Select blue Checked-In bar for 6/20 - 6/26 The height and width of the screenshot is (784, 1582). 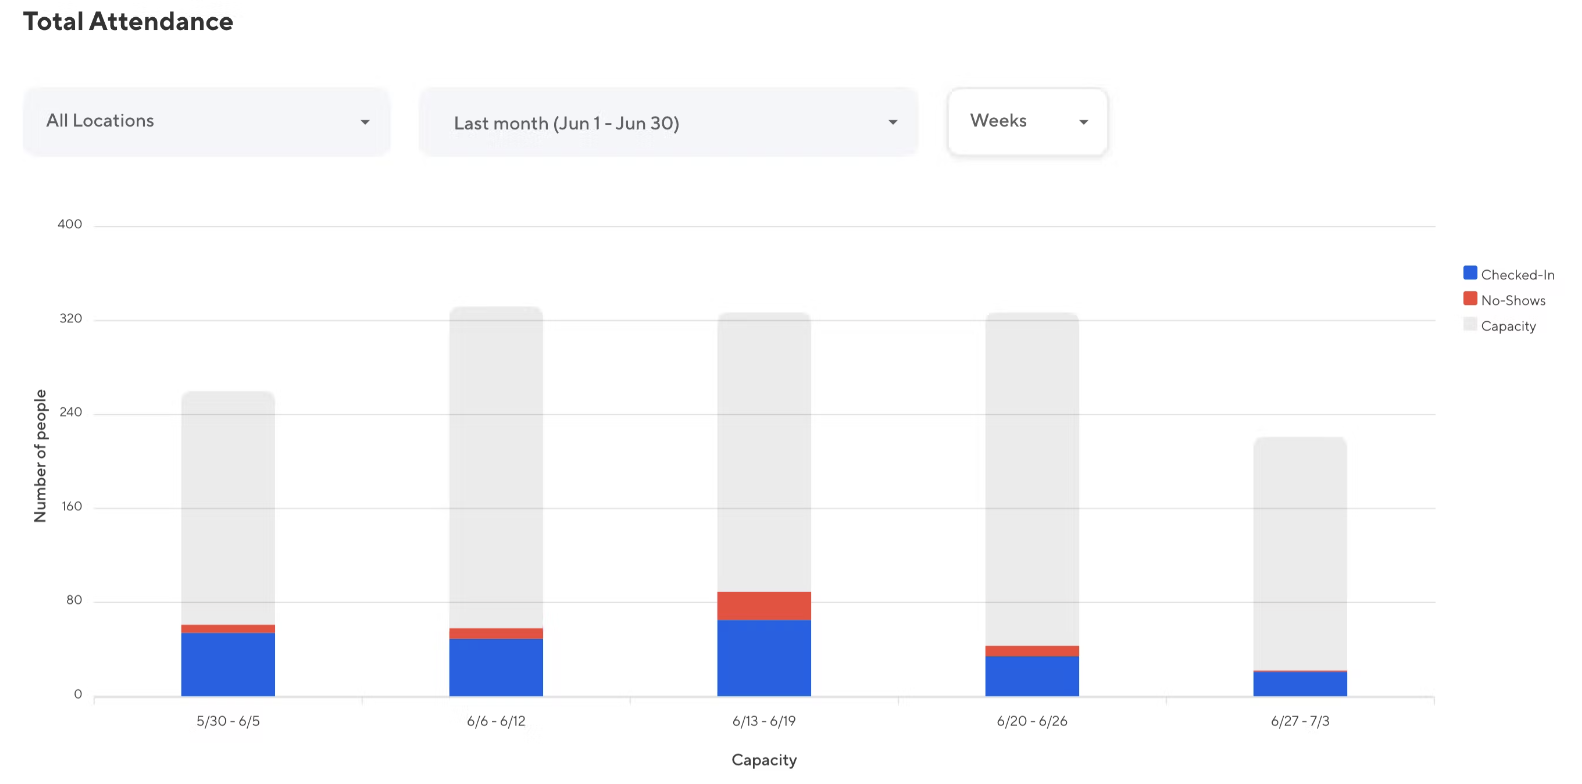1032,675
